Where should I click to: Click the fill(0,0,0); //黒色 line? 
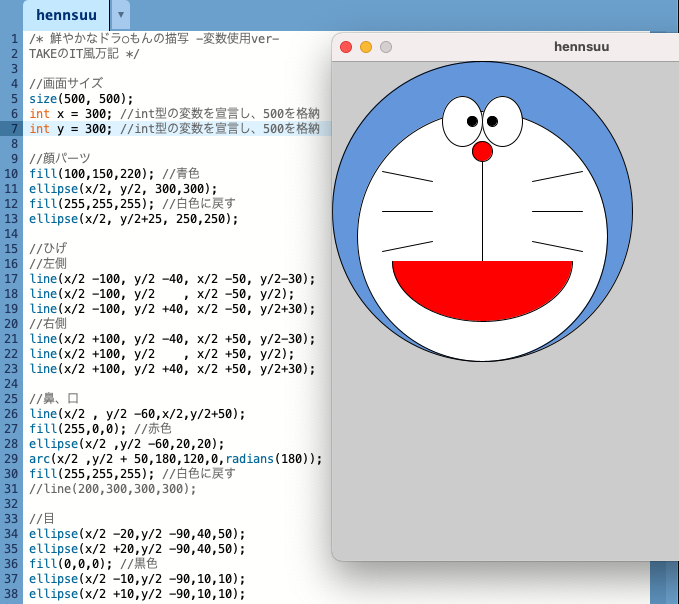pyautogui.click(x=93, y=564)
